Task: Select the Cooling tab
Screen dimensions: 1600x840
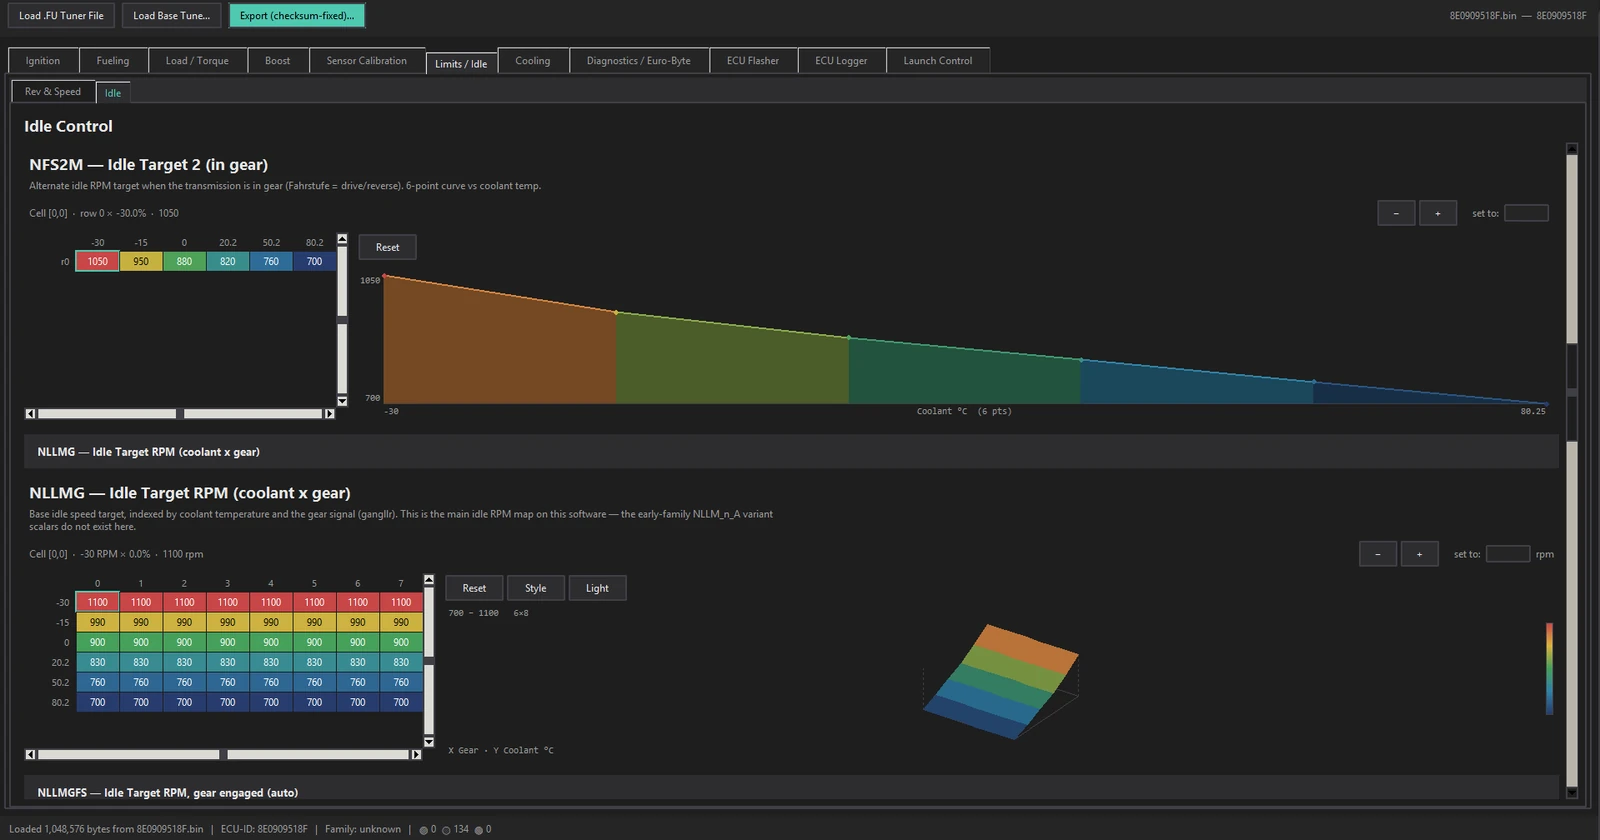Action: coord(533,61)
